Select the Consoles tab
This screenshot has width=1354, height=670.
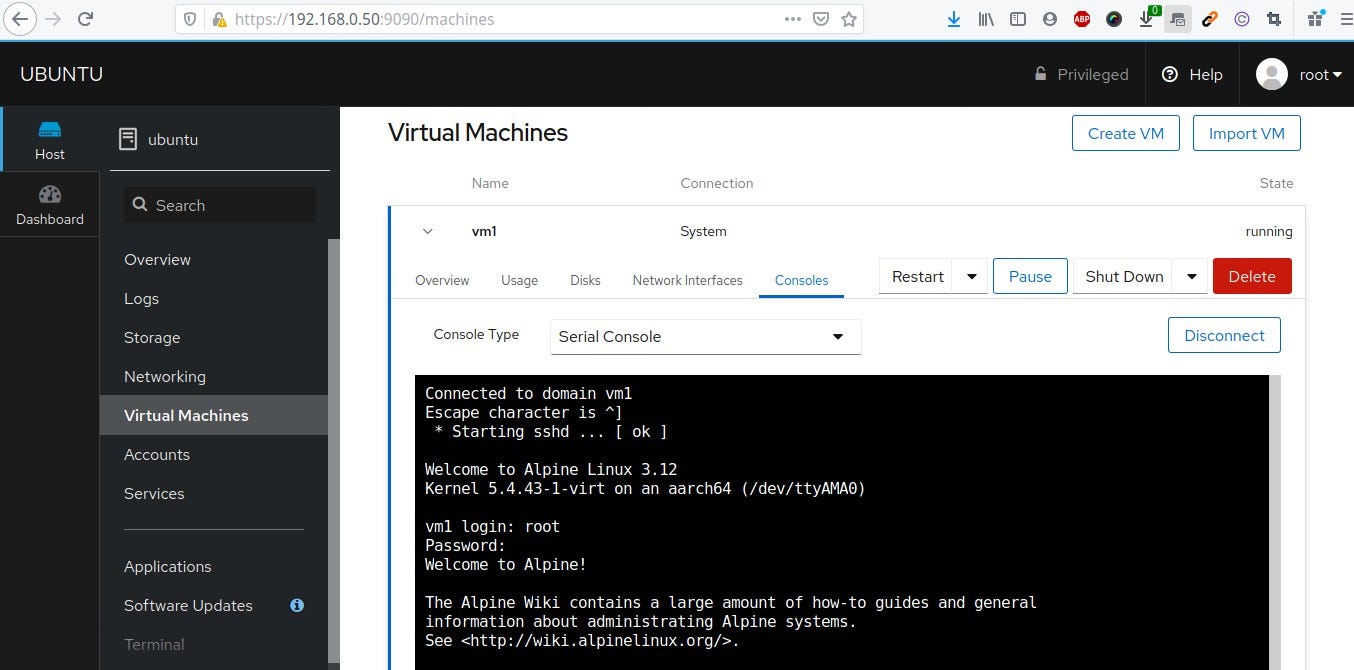pos(801,280)
